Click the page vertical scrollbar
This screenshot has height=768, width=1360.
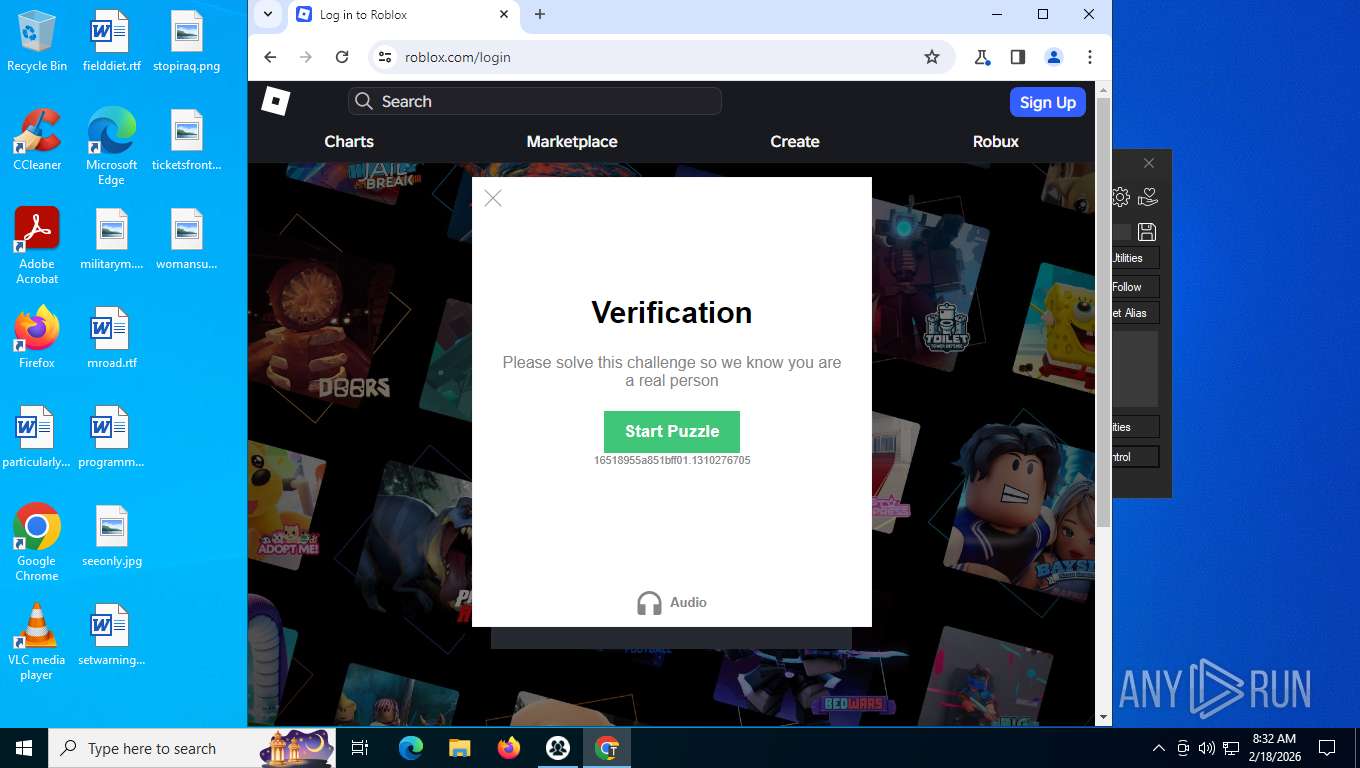tap(1104, 310)
